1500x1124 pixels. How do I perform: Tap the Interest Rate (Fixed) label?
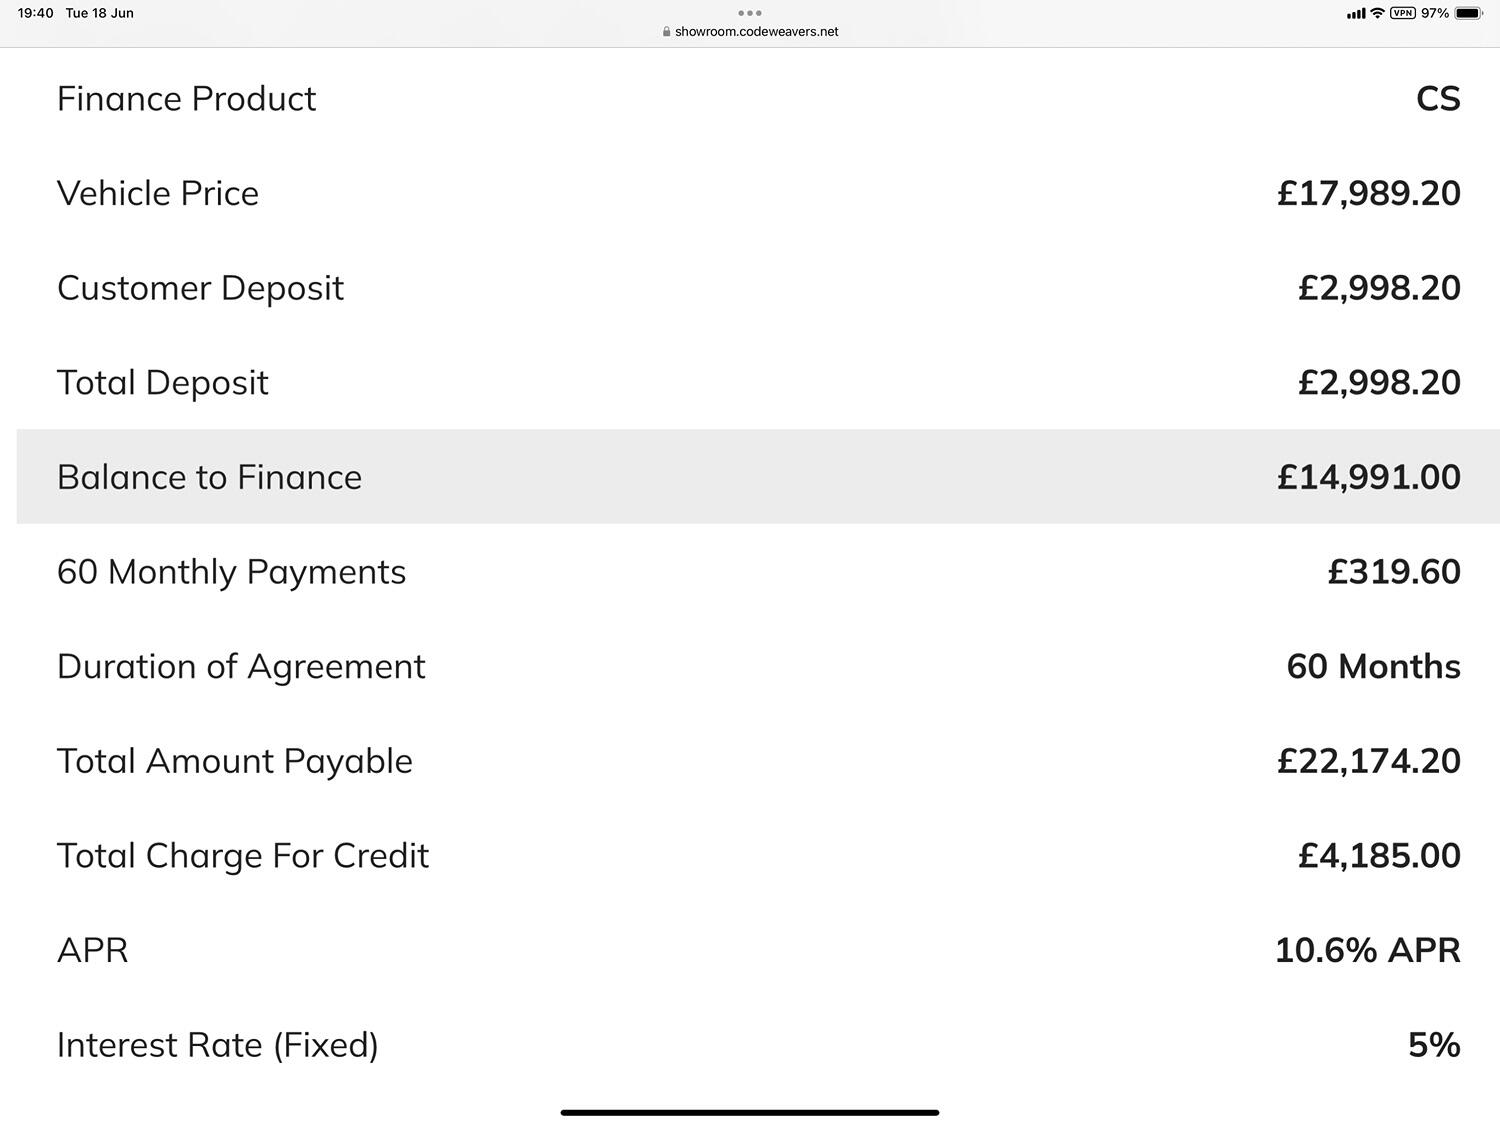tap(217, 1045)
